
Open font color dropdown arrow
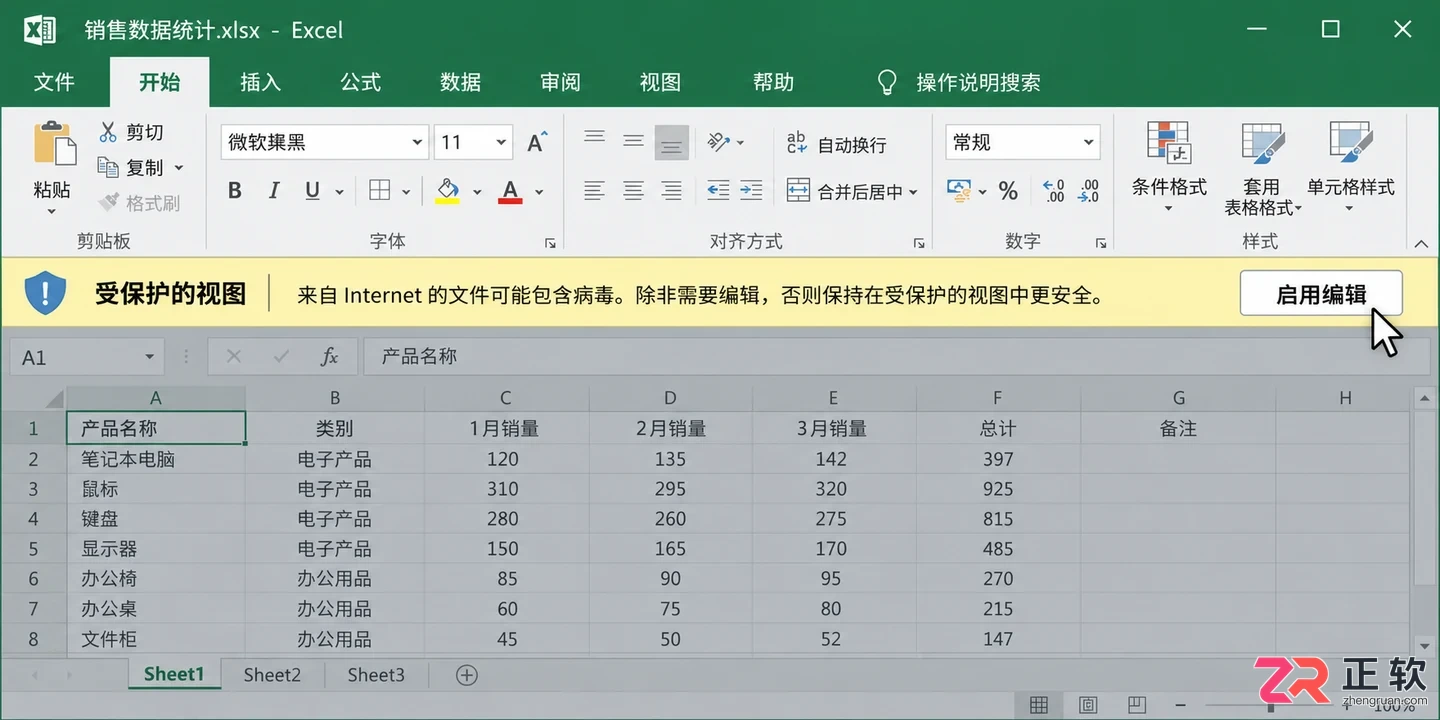point(539,192)
